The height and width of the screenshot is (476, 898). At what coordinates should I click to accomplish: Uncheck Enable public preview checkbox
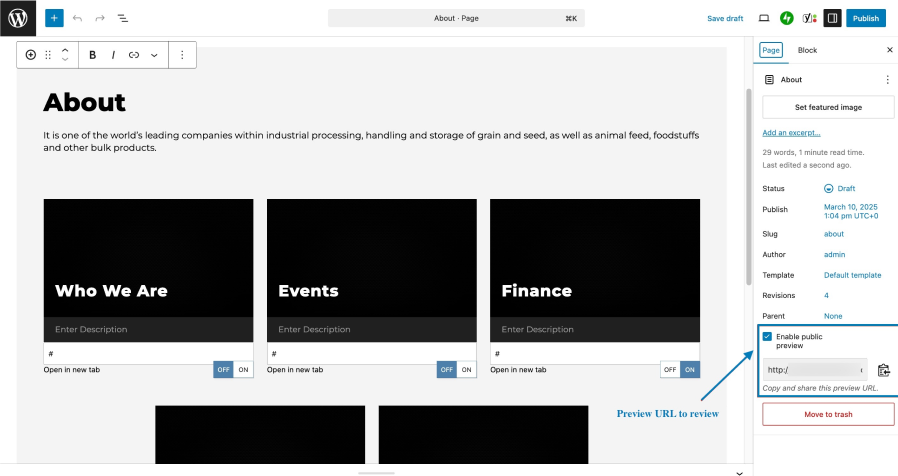767,337
